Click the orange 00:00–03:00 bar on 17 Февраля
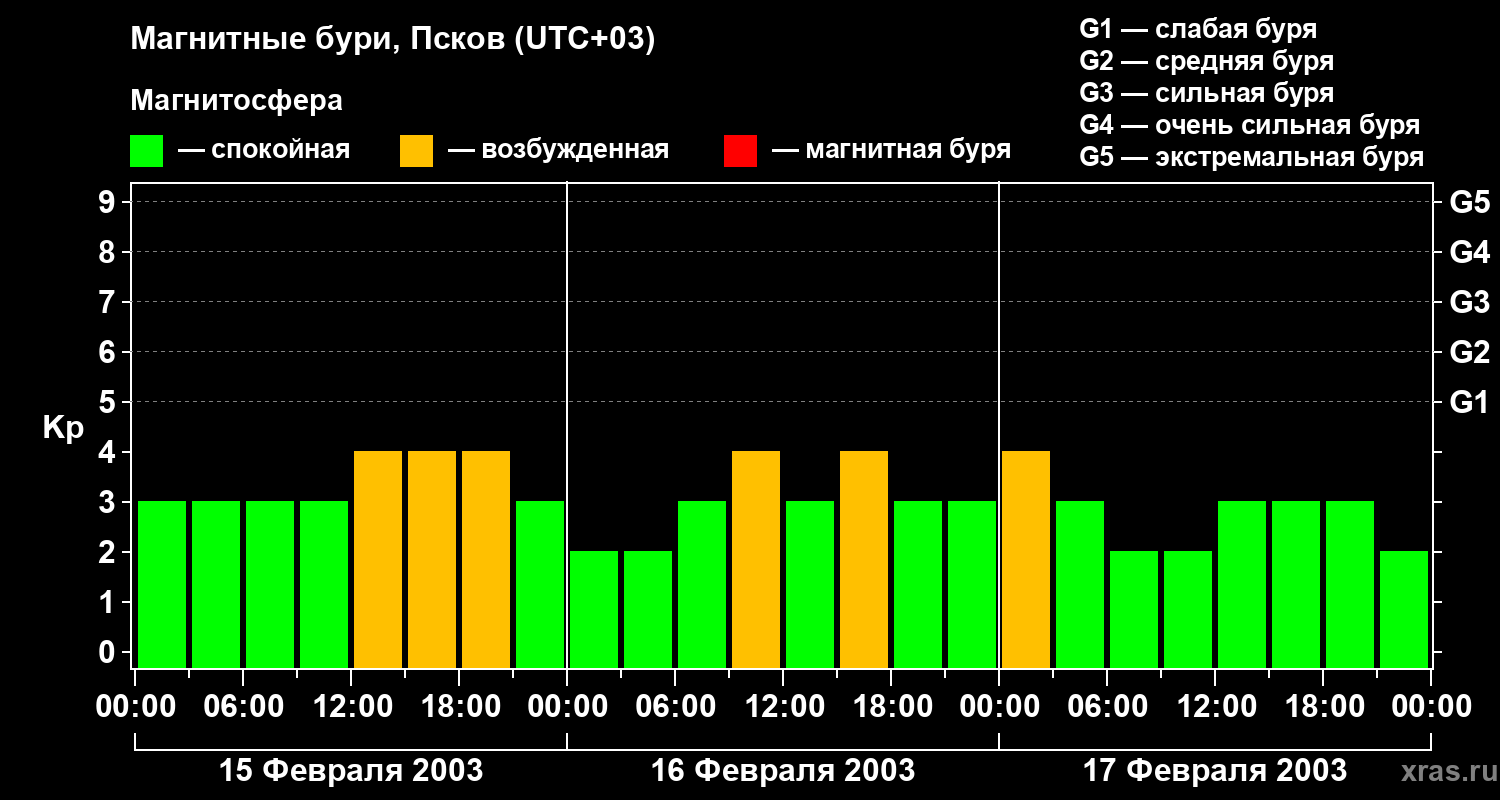 (1026, 559)
